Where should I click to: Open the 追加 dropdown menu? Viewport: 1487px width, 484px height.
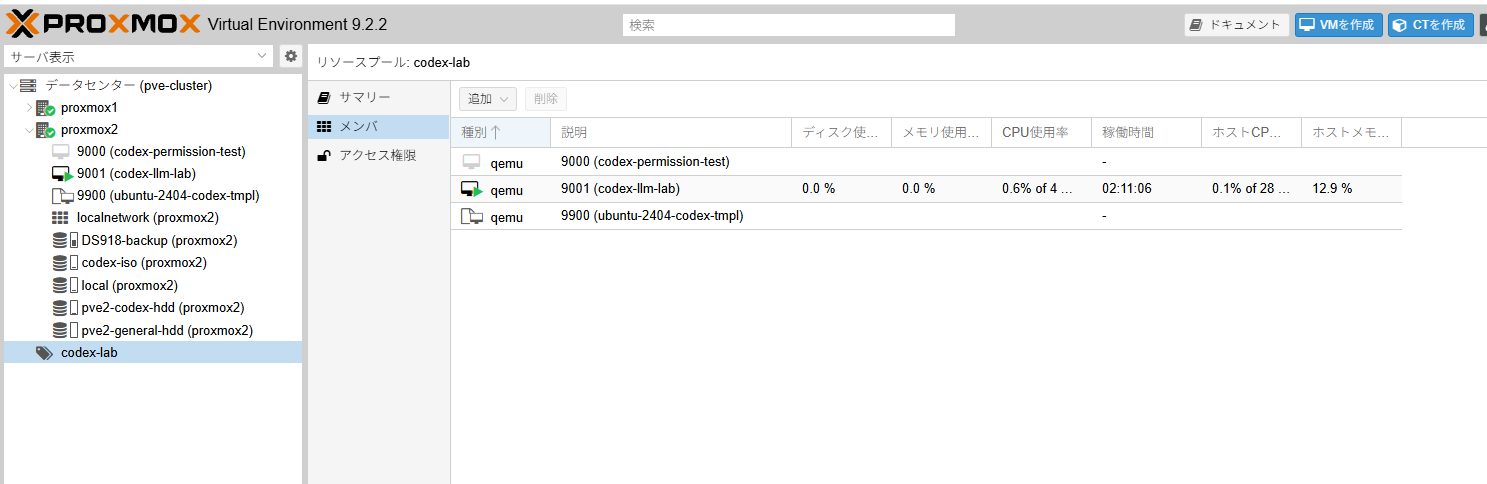coord(488,99)
